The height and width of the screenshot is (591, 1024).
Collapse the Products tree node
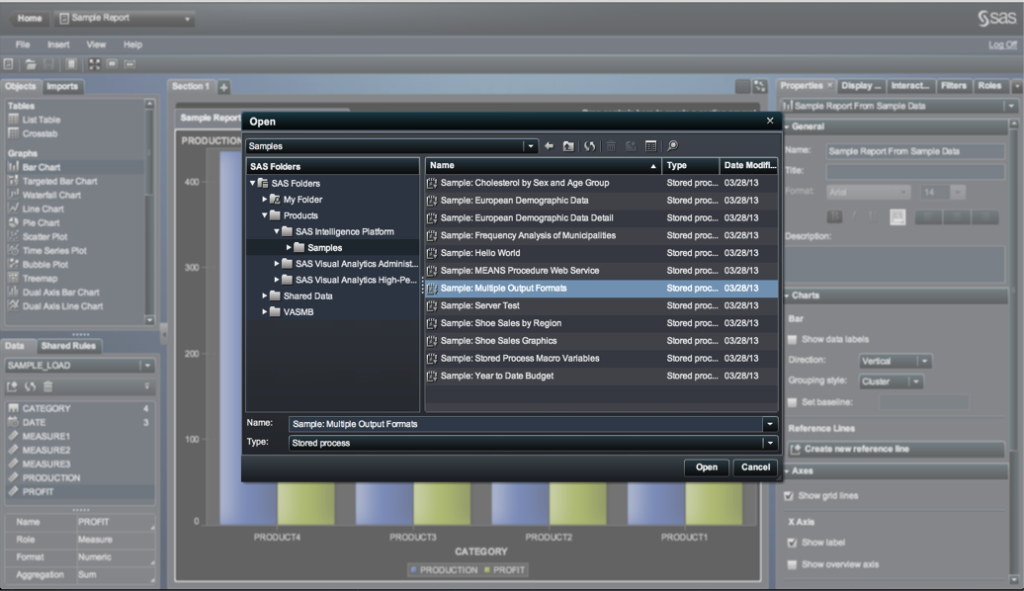click(x=264, y=216)
